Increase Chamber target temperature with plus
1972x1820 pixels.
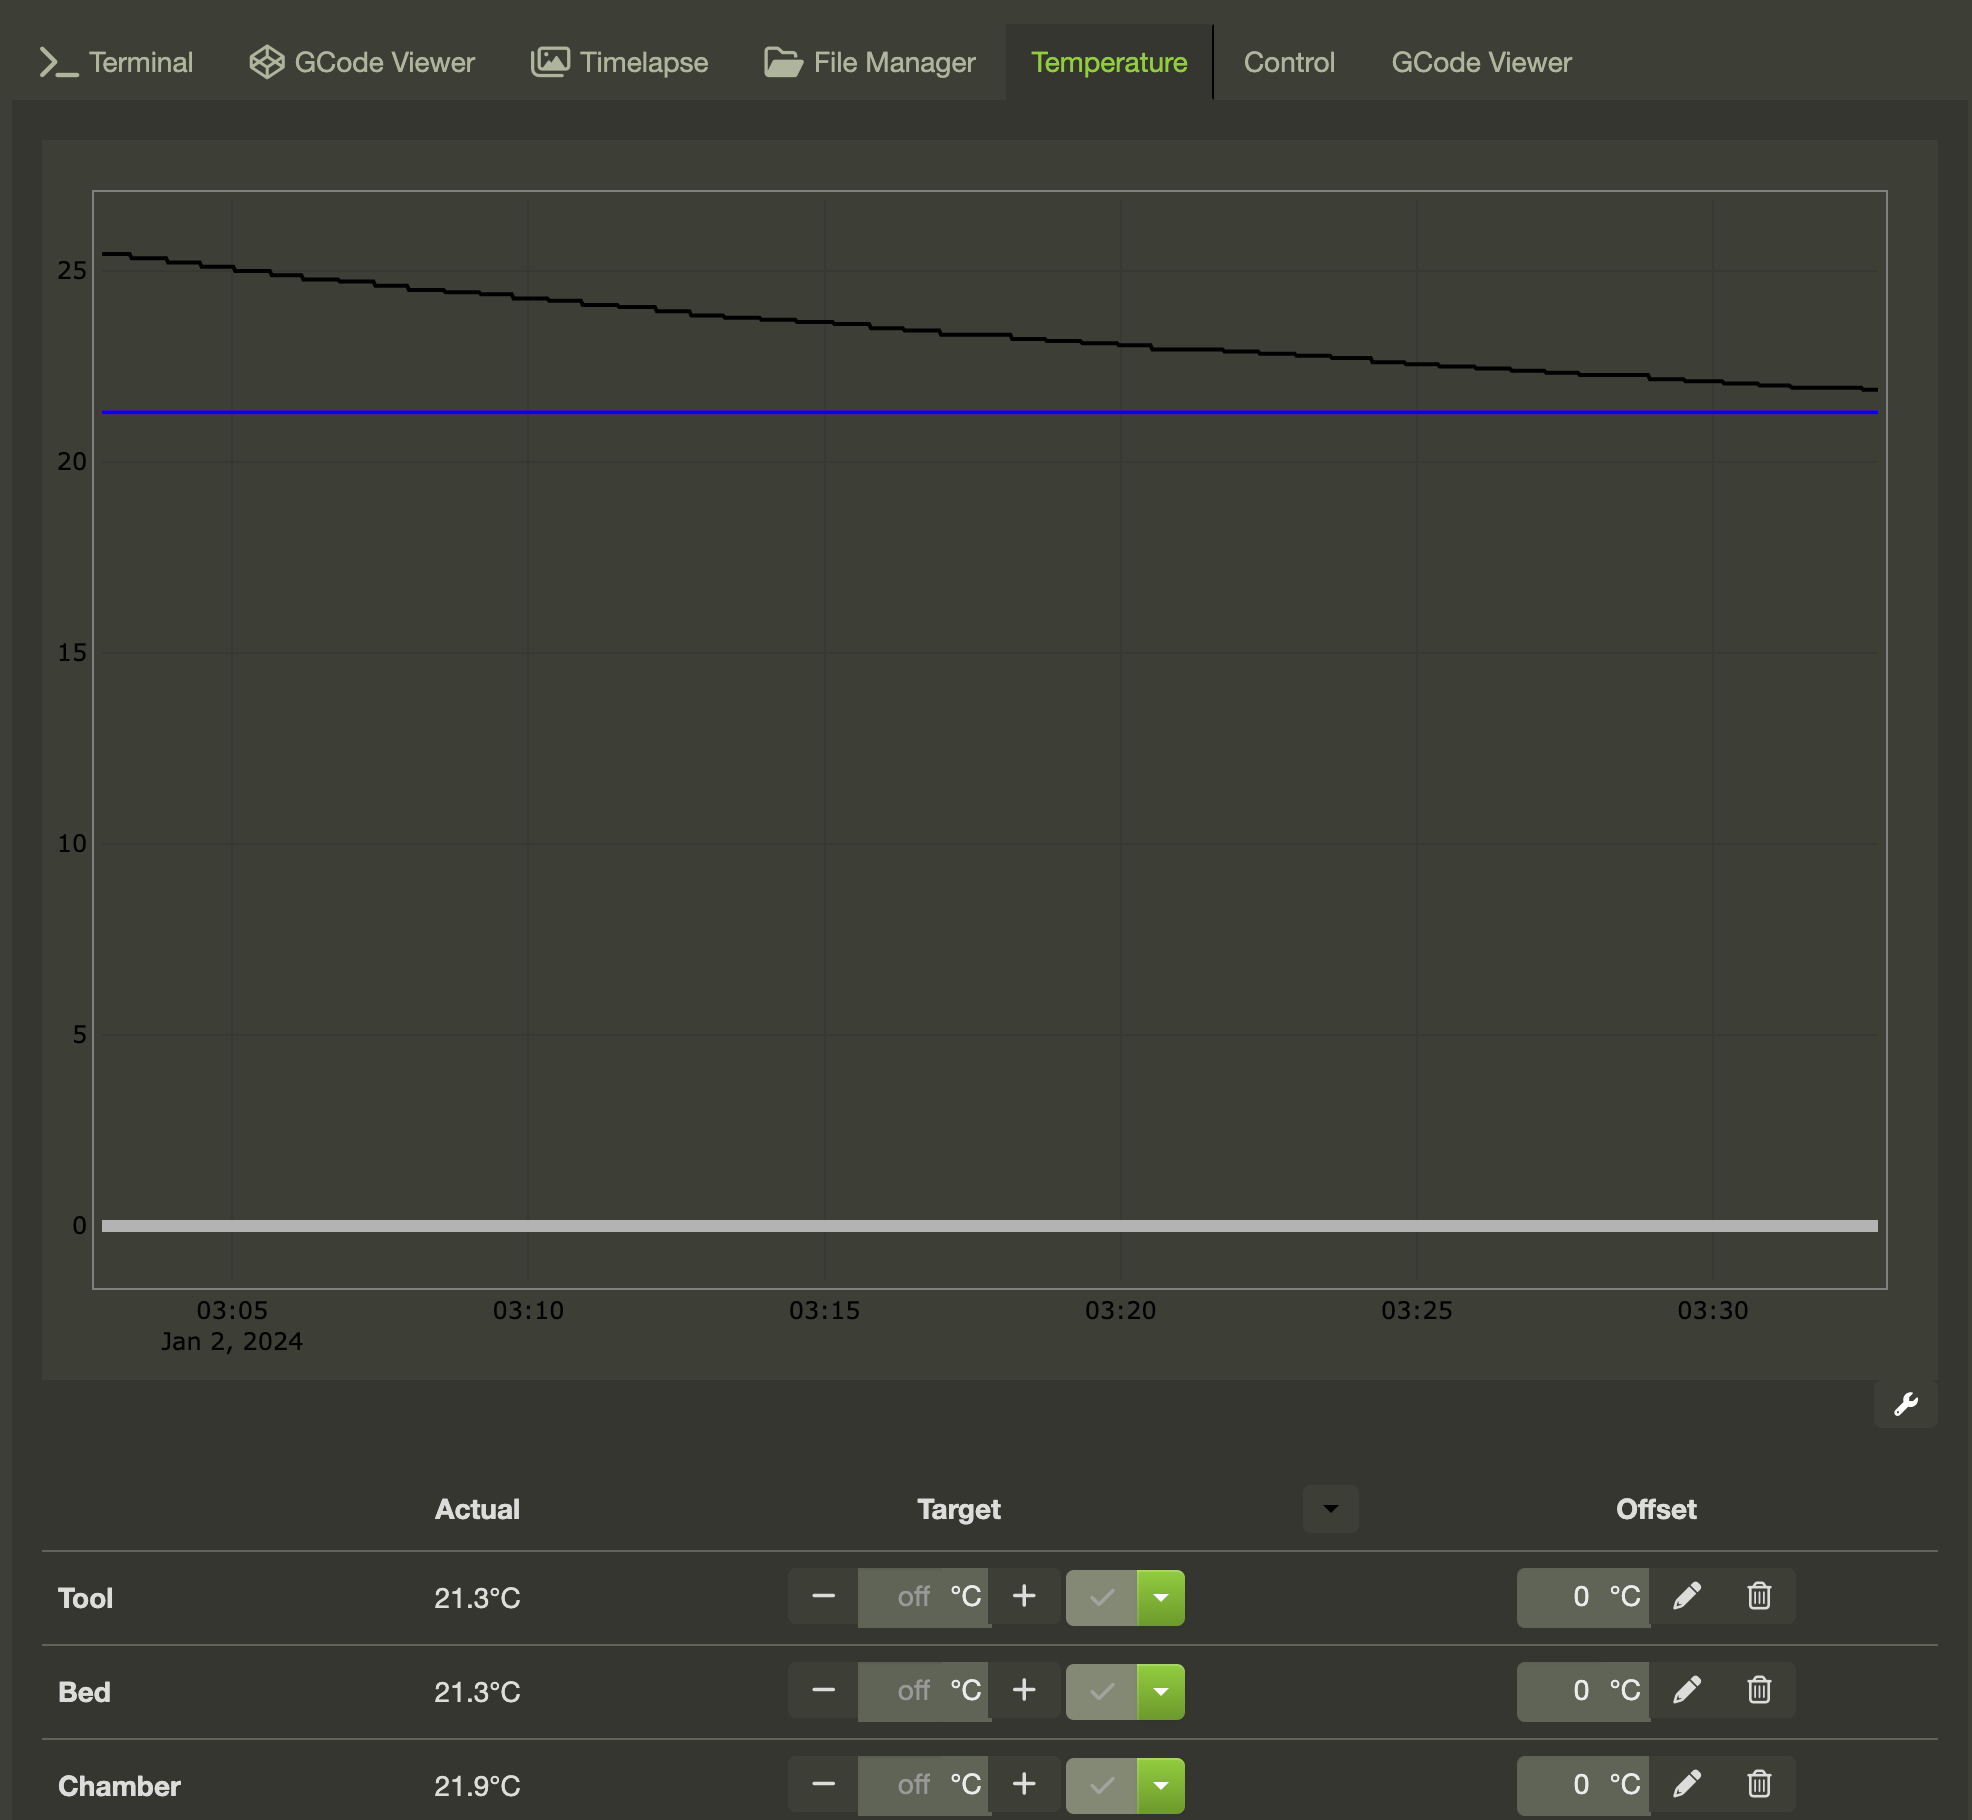[x=1024, y=1784]
